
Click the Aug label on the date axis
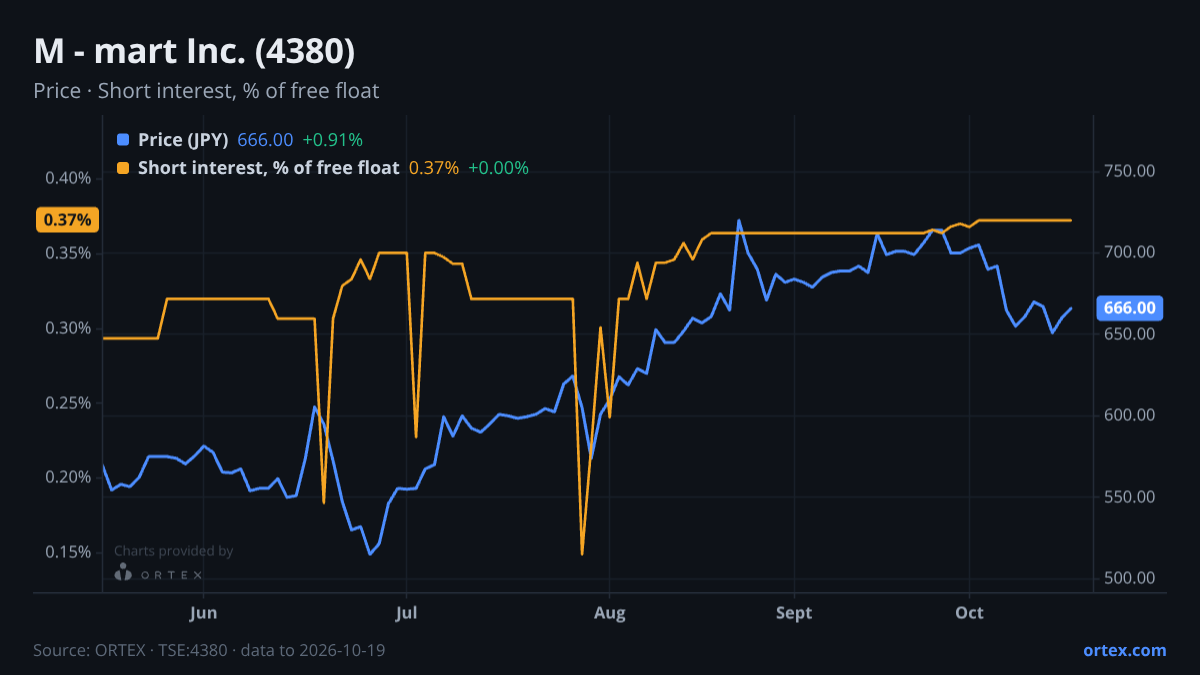(609, 612)
